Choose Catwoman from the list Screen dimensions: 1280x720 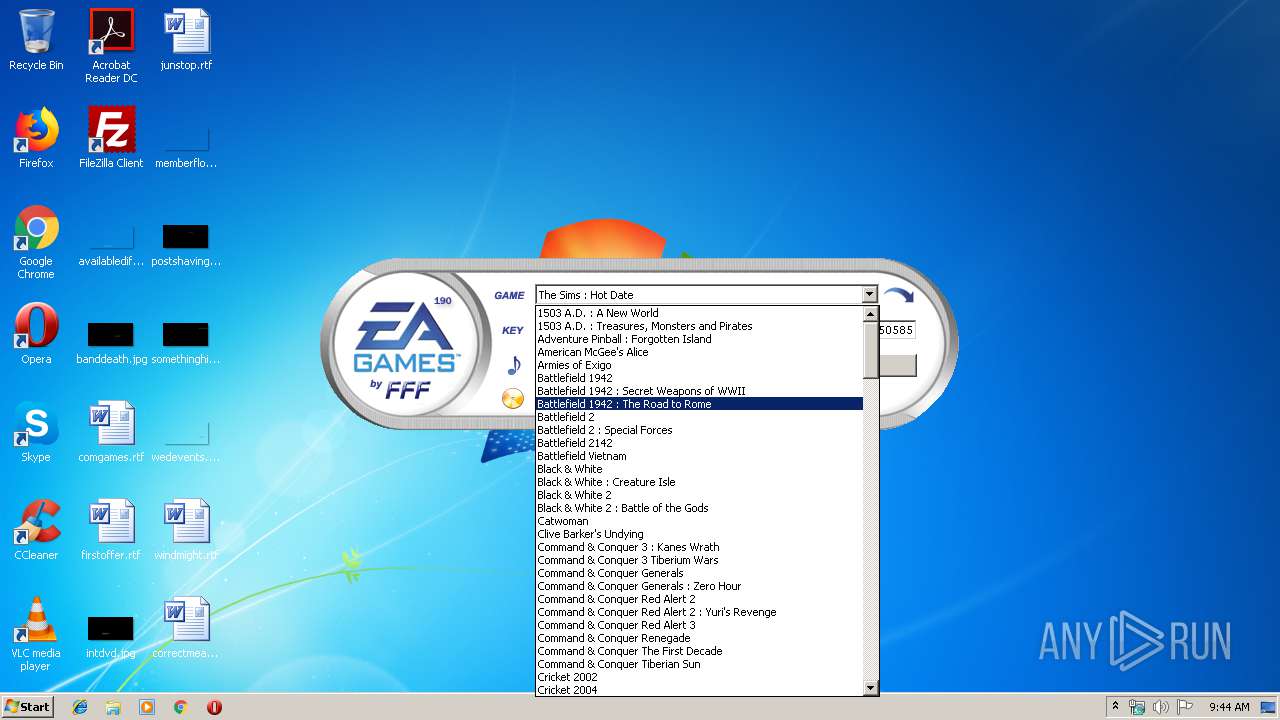[699, 521]
